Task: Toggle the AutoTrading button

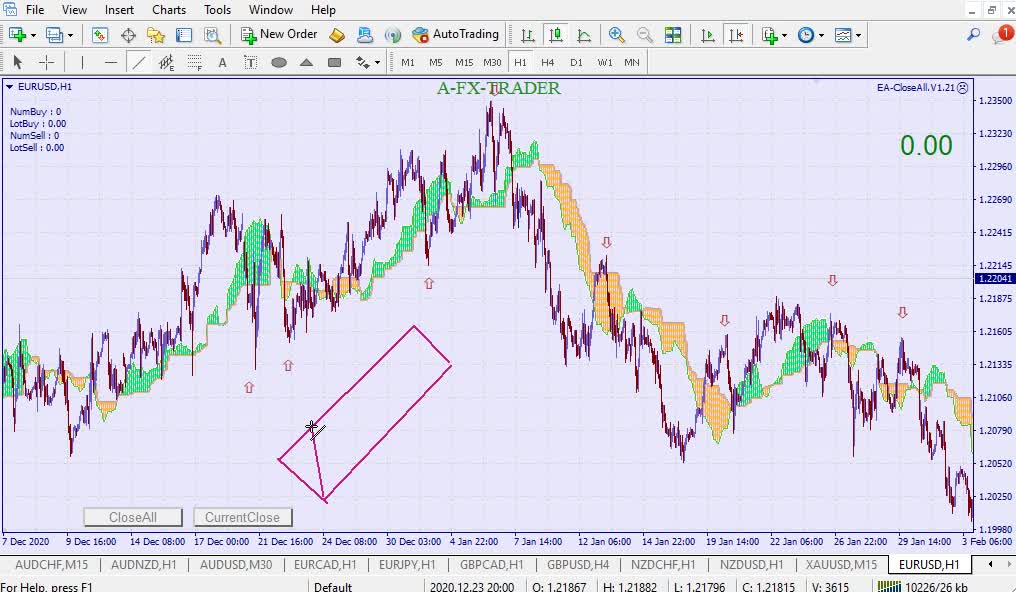Action: pyautogui.click(x=456, y=34)
